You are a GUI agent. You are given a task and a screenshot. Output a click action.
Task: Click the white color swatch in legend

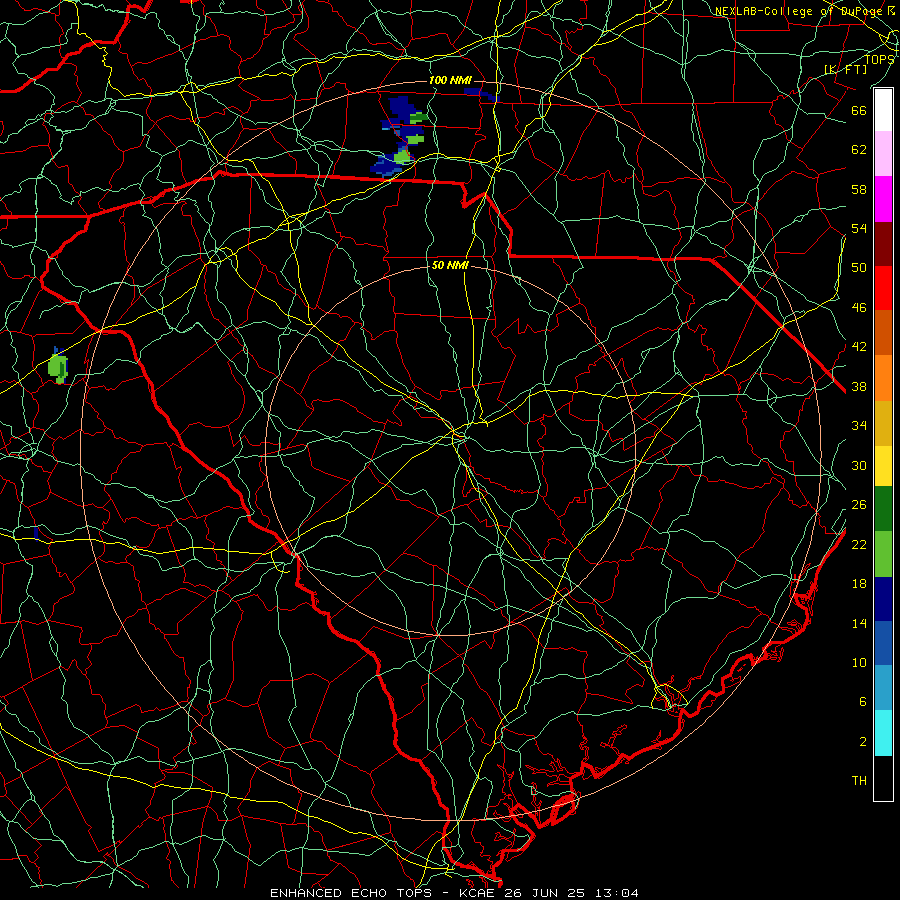tap(883, 110)
